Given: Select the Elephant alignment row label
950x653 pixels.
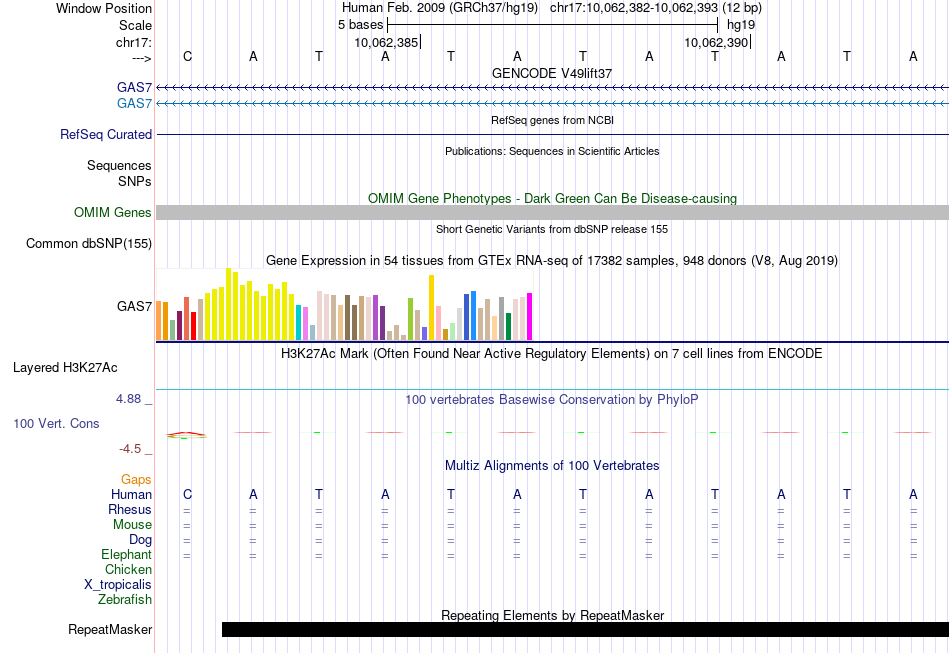Looking at the screenshot, I should [x=126, y=555].
